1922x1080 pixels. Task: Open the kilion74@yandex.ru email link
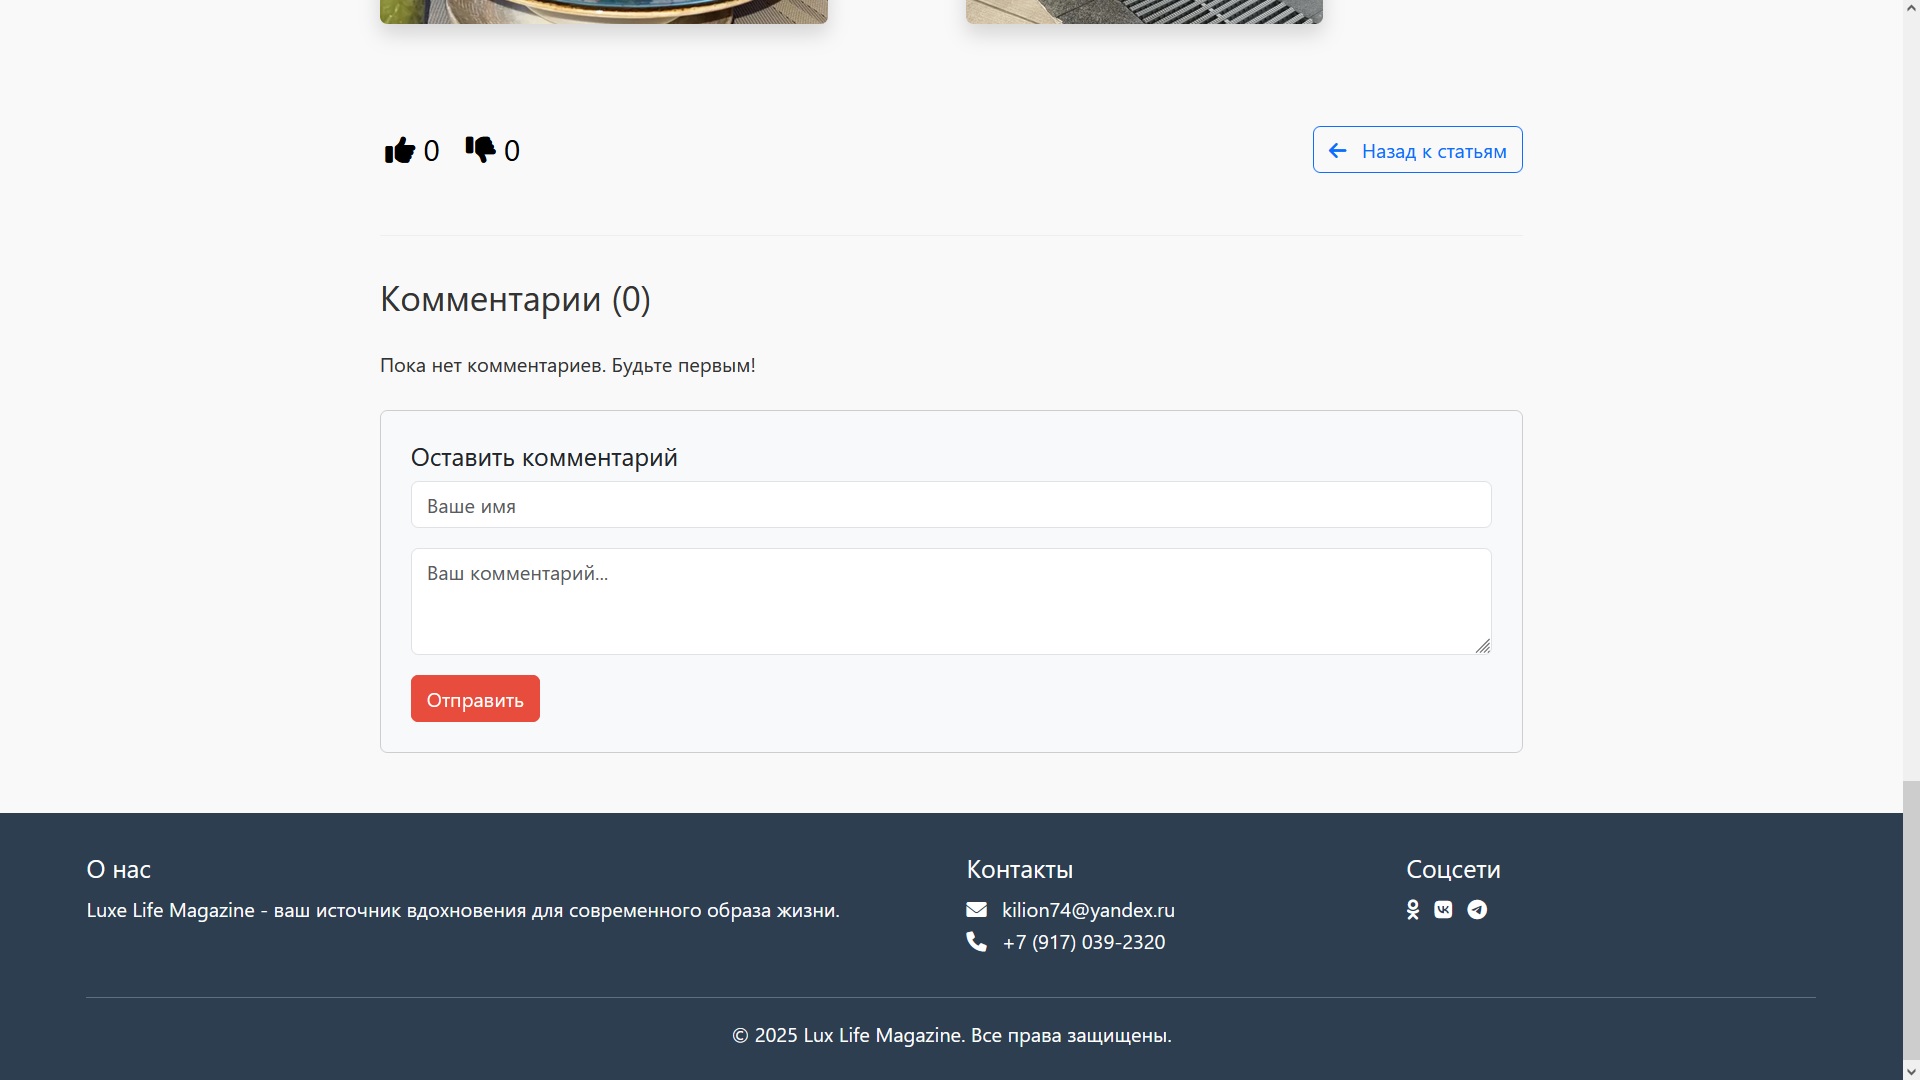[x=1088, y=910]
